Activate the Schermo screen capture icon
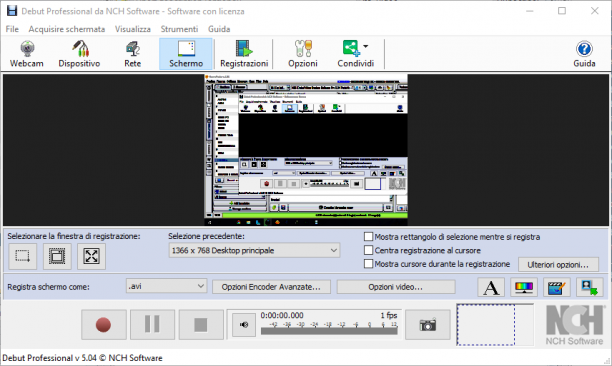612x366 pixels. pos(186,54)
